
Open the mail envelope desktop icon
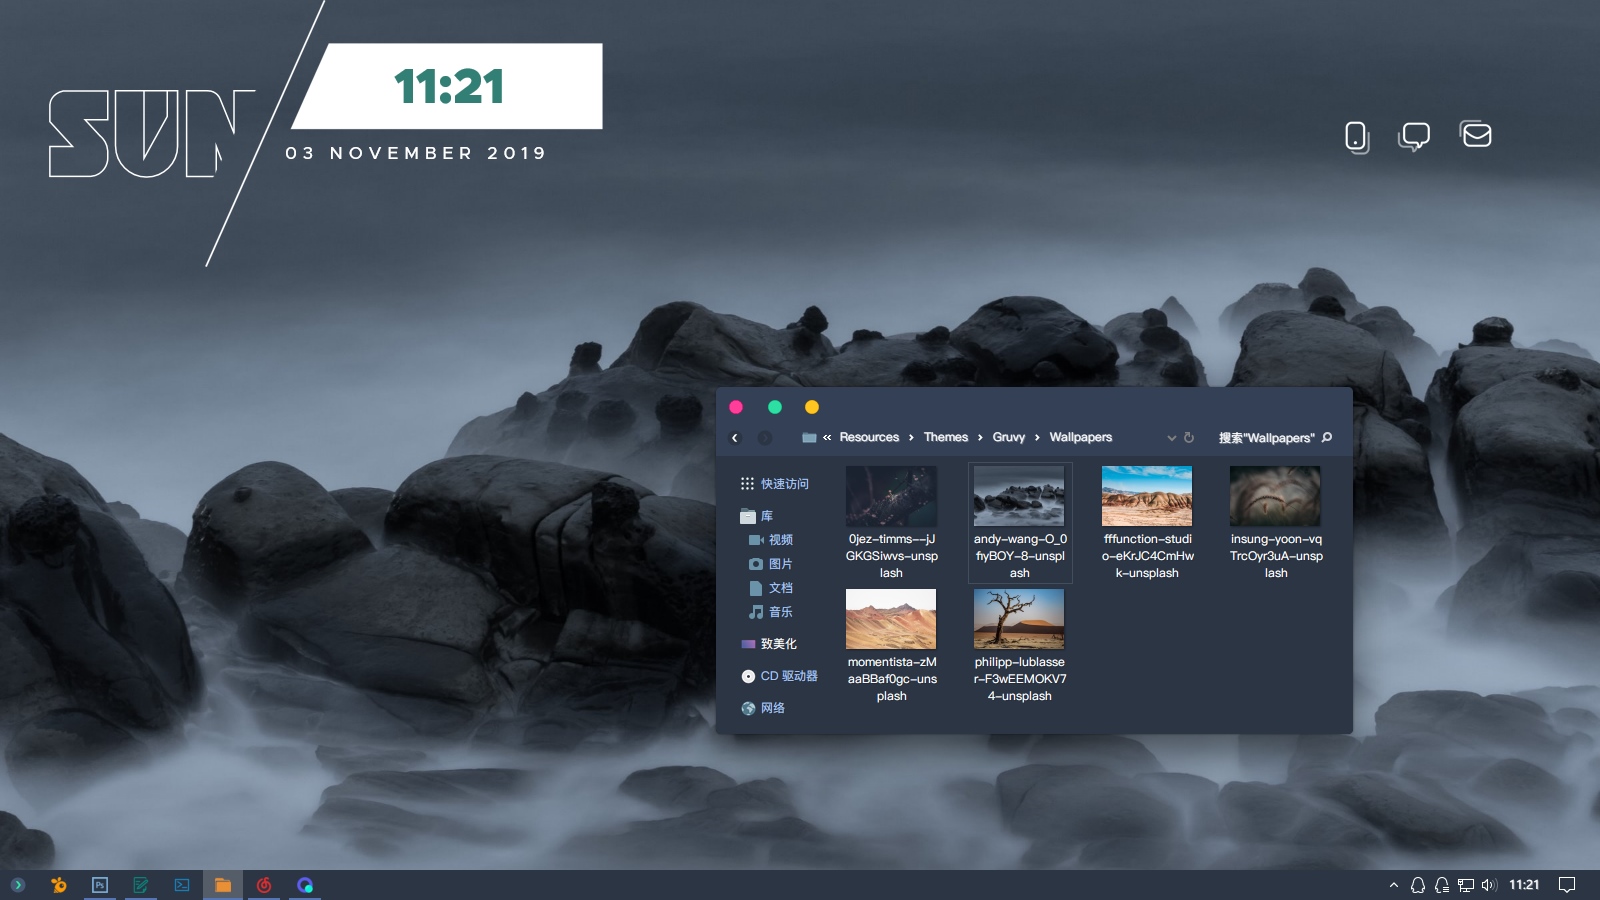1476,134
